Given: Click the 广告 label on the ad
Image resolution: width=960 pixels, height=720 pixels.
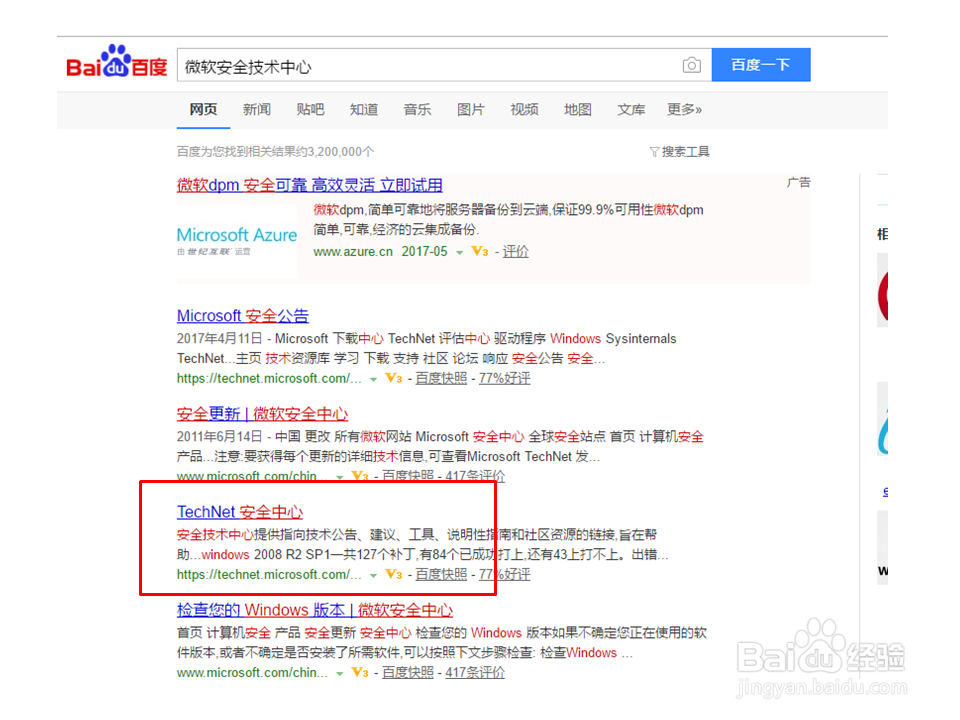Looking at the screenshot, I should [x=798, y=182].
